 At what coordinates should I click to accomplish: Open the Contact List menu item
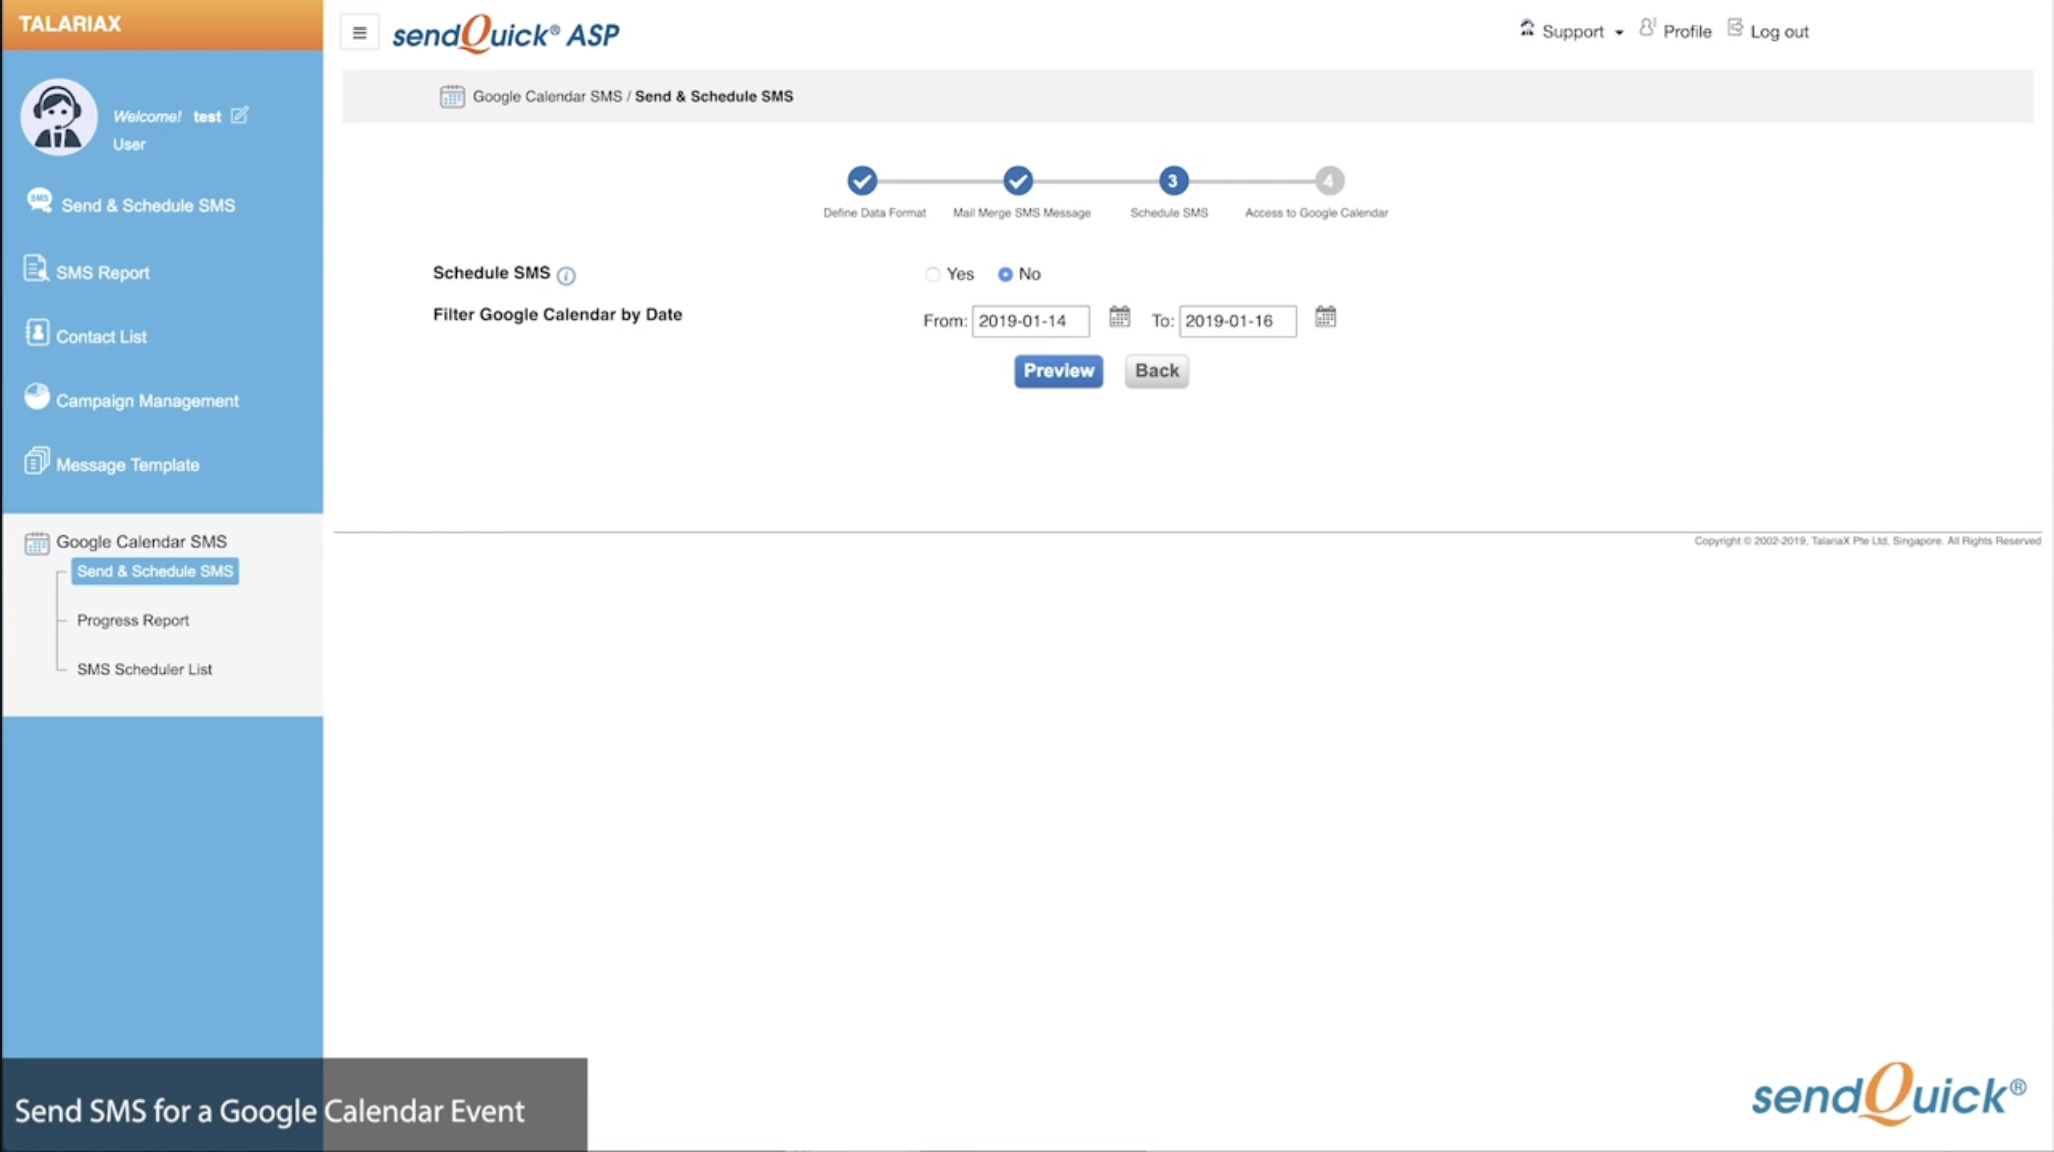[x=101, y=336]
